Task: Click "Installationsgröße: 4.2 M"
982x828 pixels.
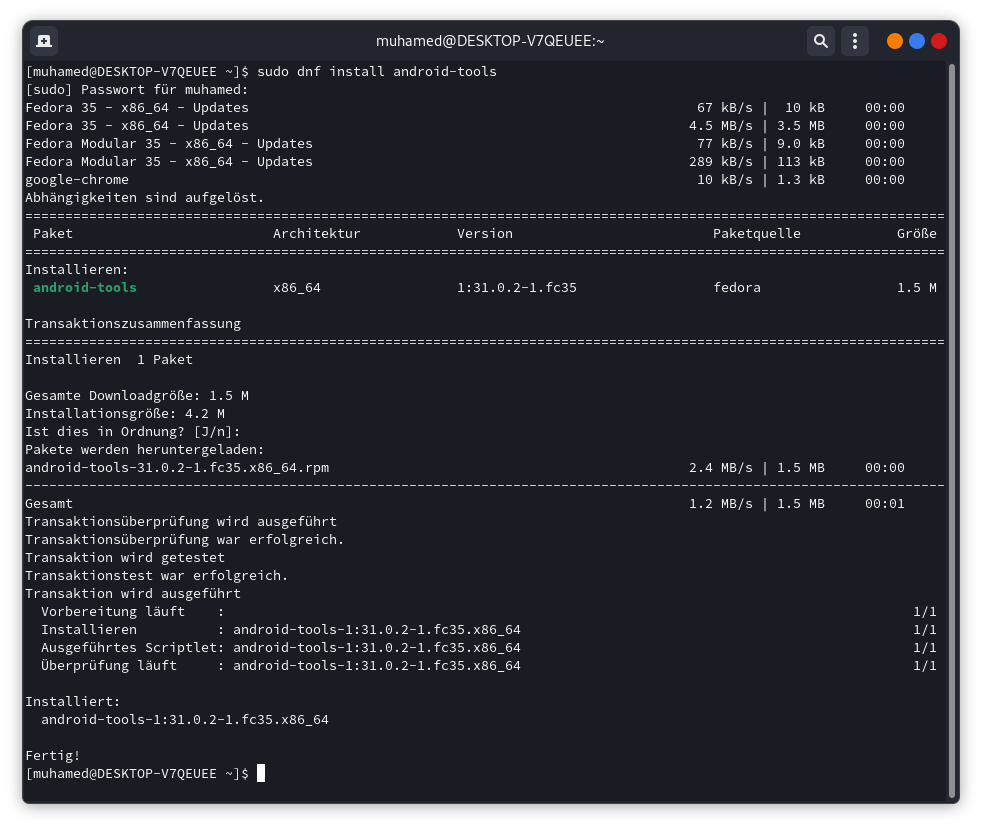Action: coord(125,414)
